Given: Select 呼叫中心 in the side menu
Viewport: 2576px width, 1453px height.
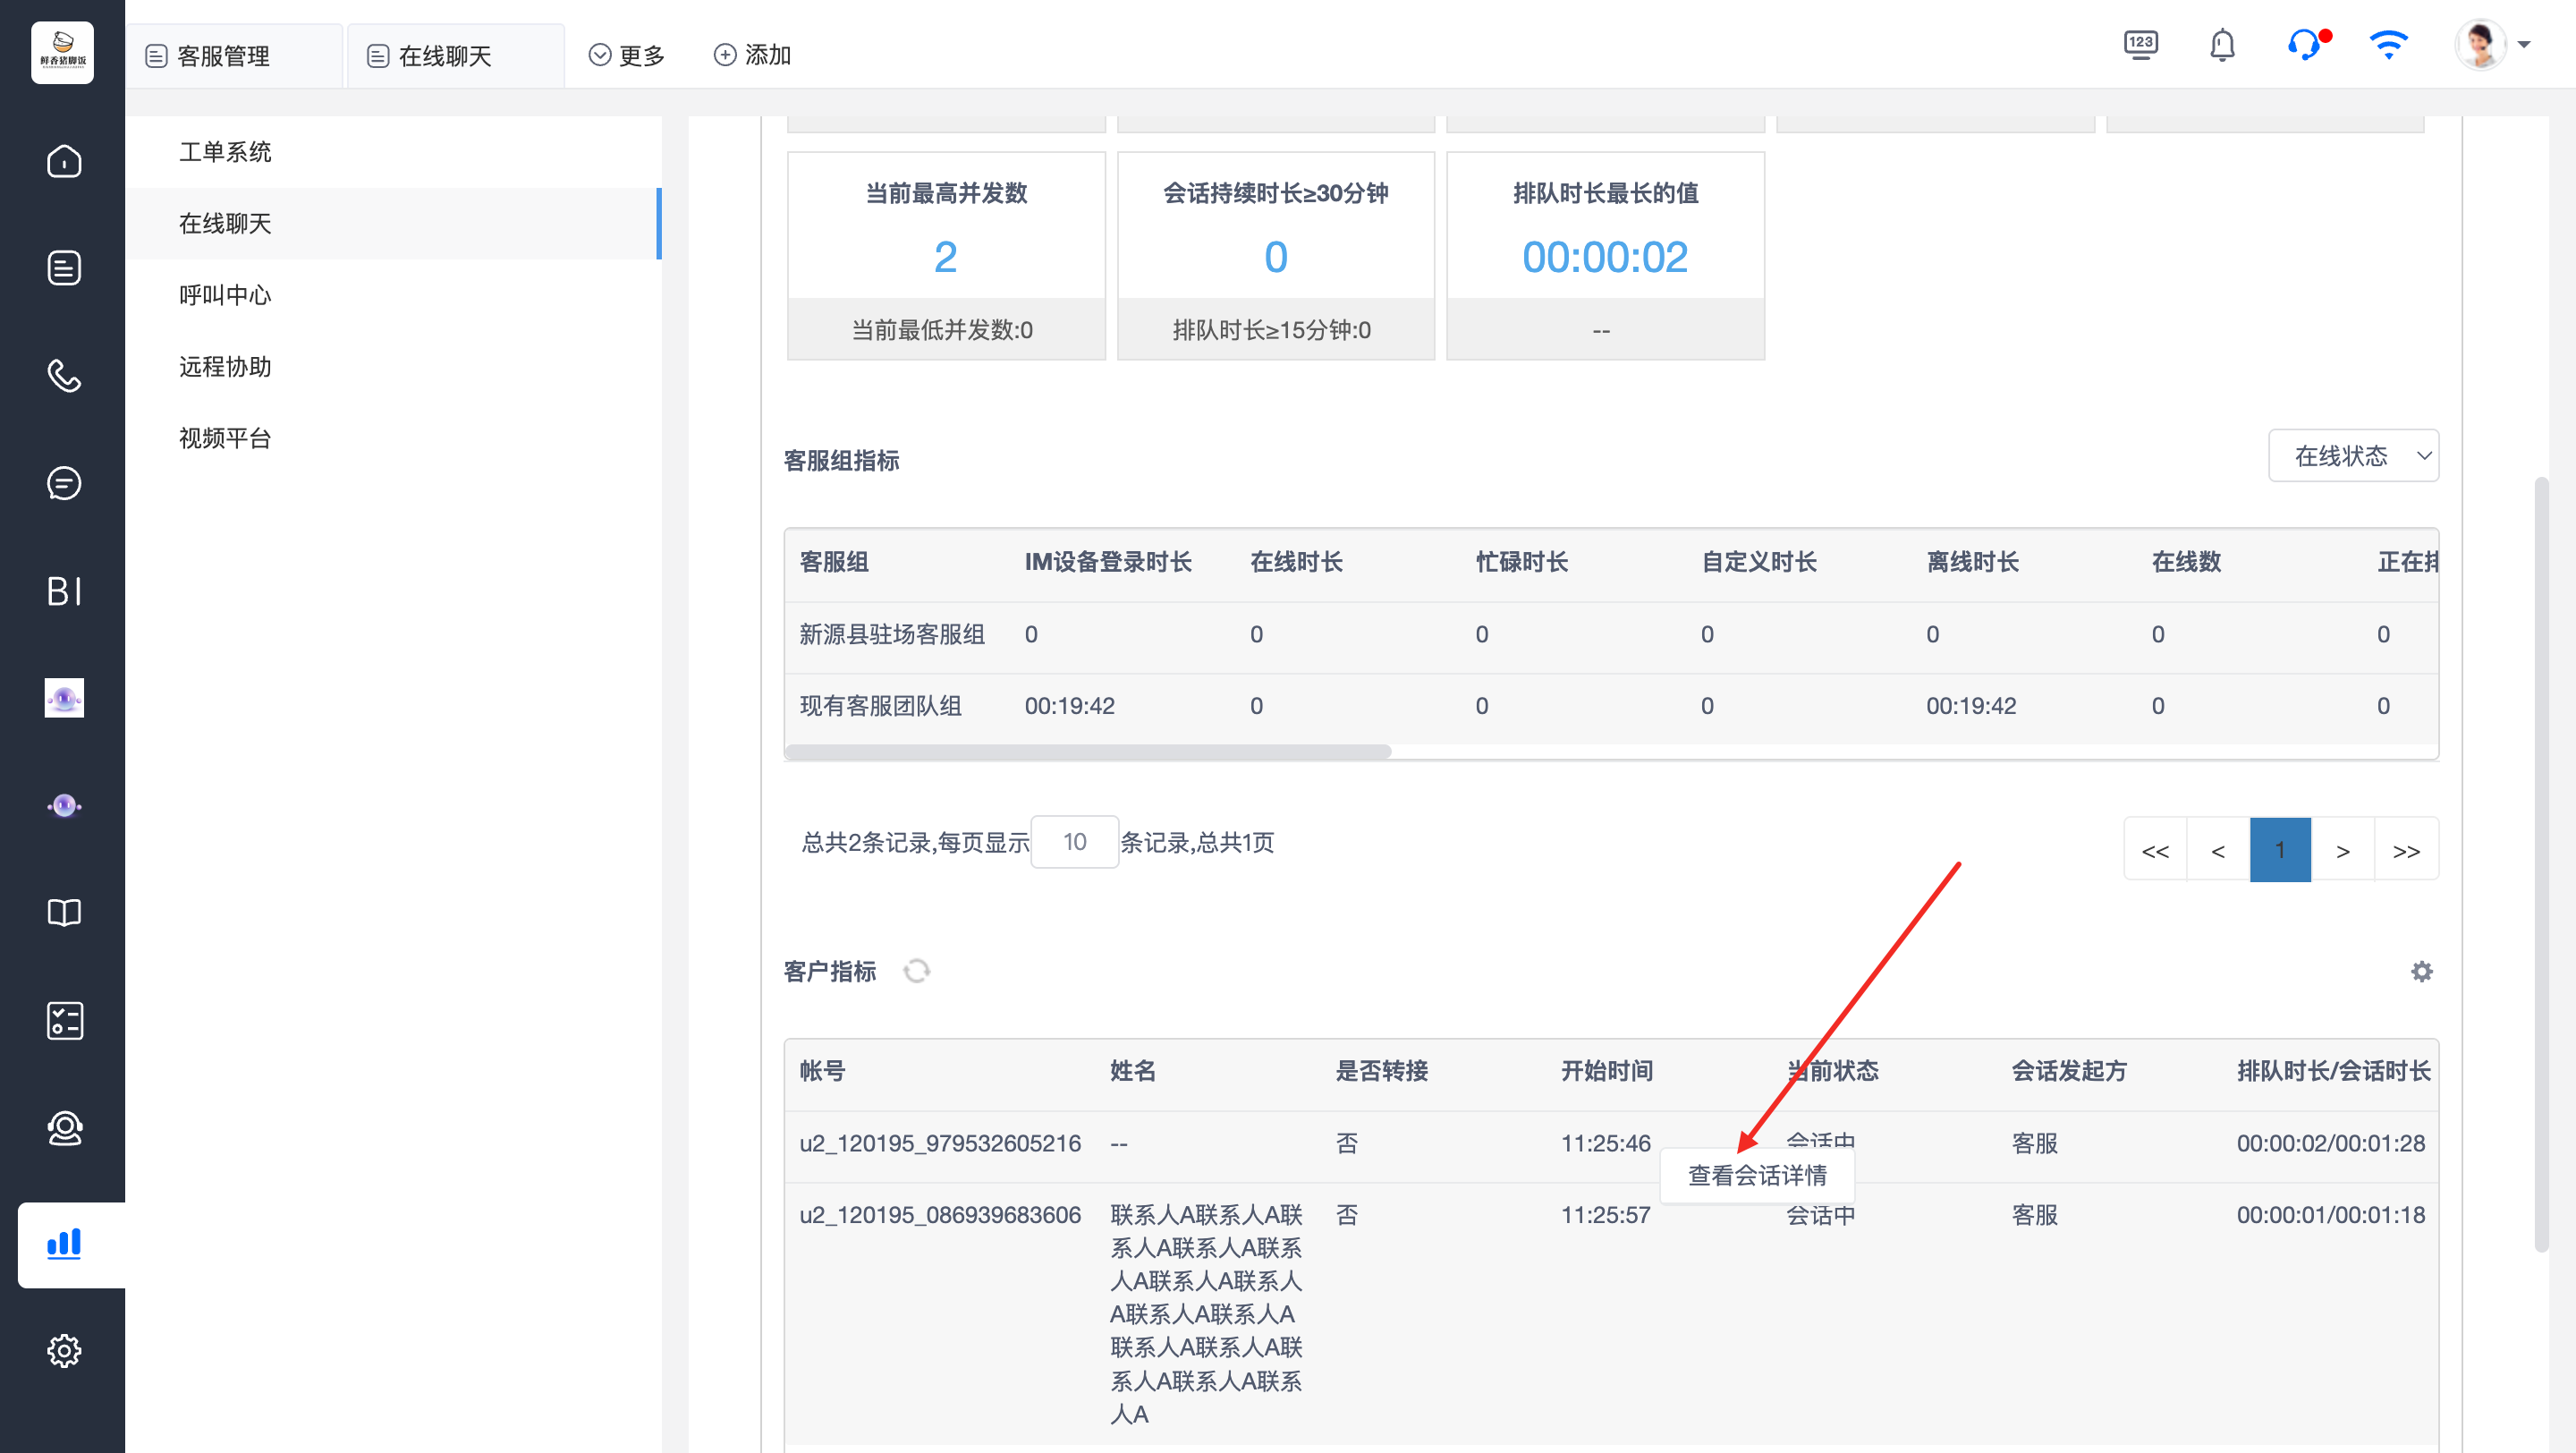Looking at the screenshot, I should click(225, 295).
